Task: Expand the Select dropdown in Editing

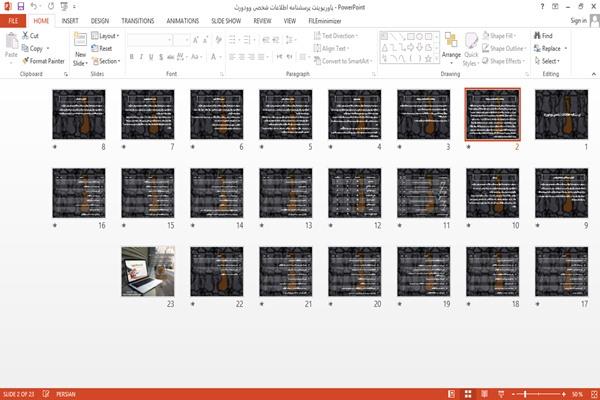Action: (x=548, y=61)
